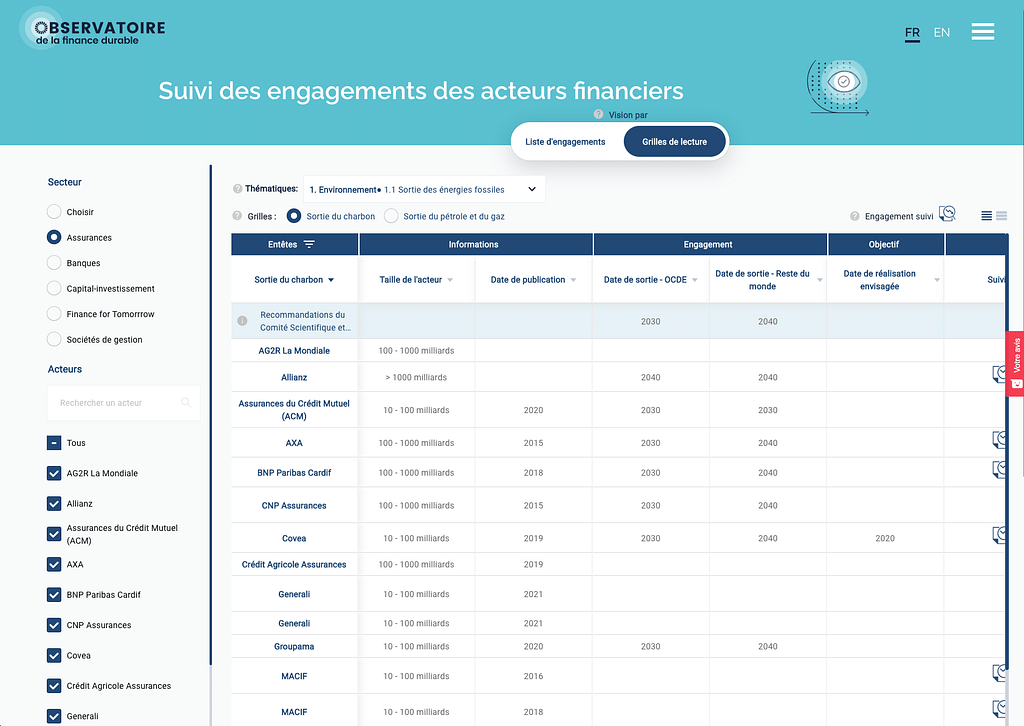The width and height of the screenshot is (1024, 726).
Task: Click the filter icon beside Entêtes
Action: (309, 244)
